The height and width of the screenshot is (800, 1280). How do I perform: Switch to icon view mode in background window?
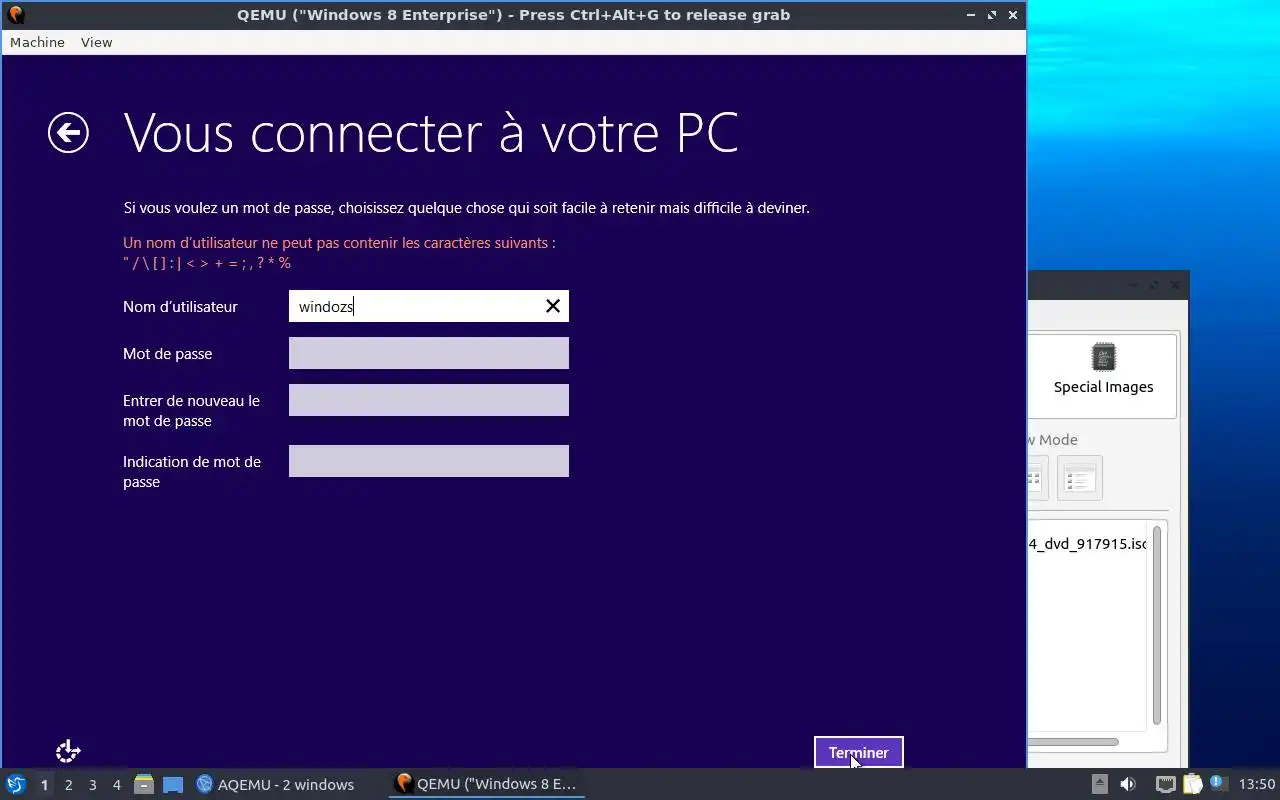(x=1036, y=478)
